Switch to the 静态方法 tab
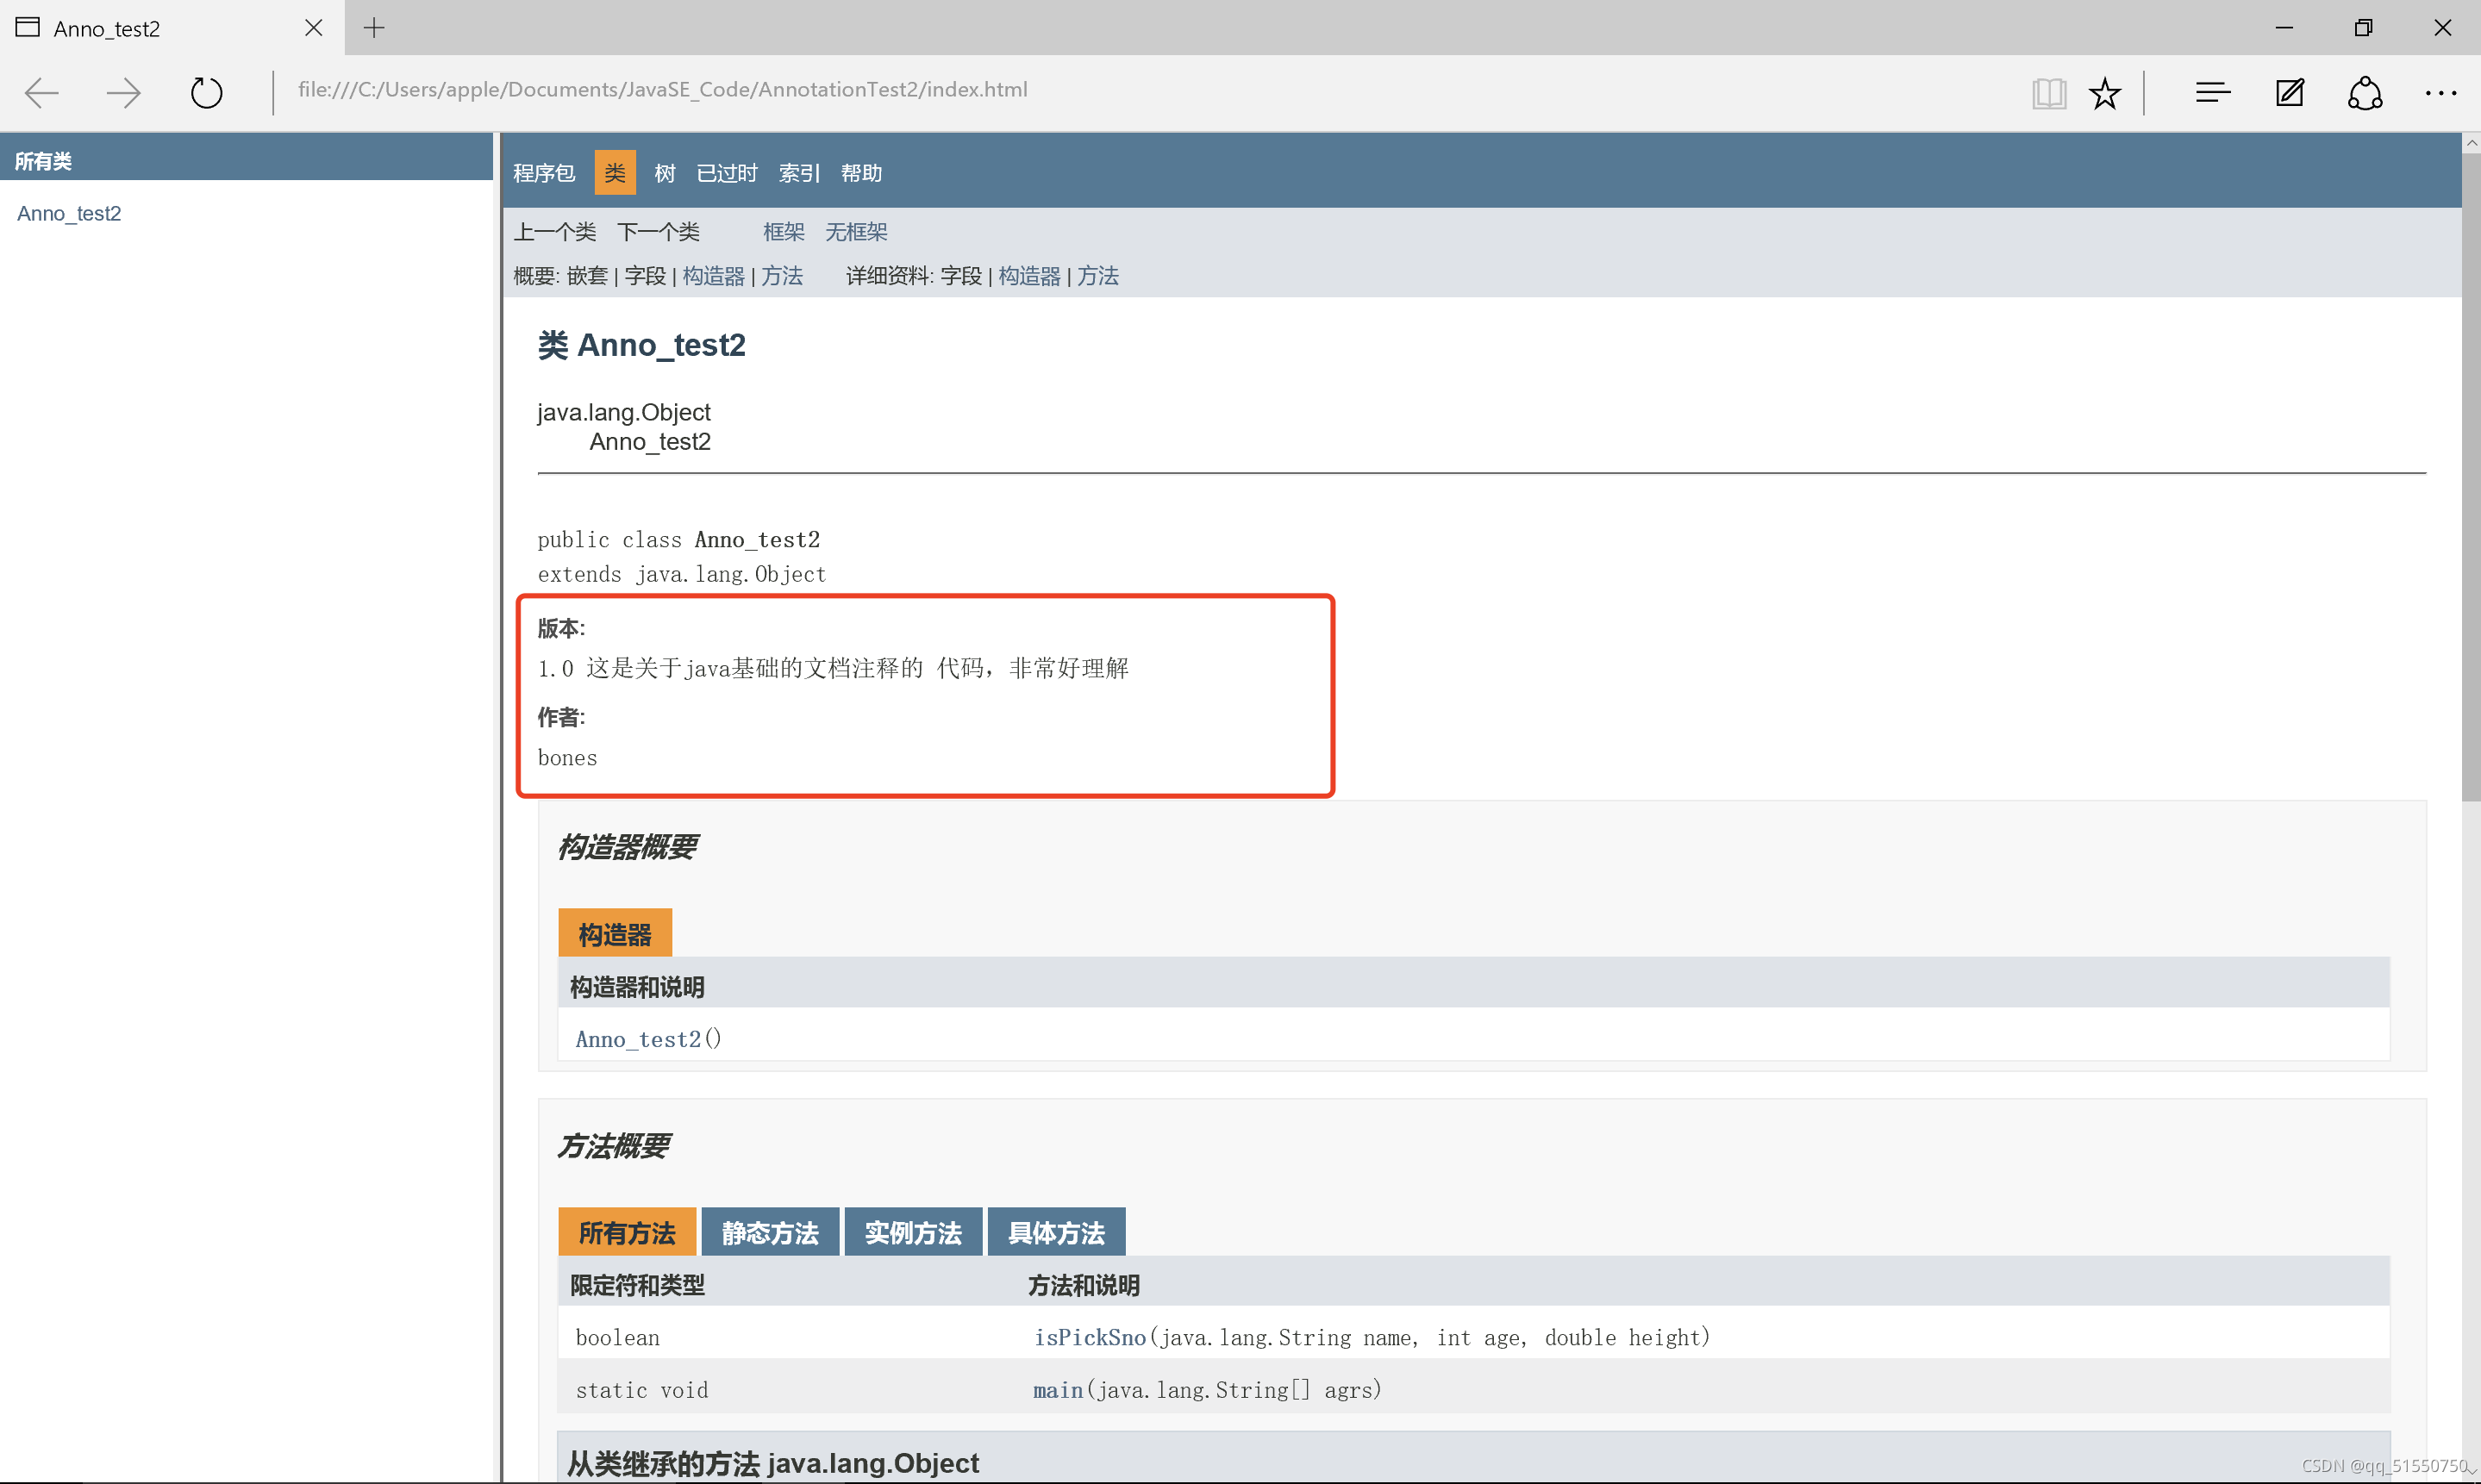The height and width of the screenshot is (1484, 2481). 769,1233
